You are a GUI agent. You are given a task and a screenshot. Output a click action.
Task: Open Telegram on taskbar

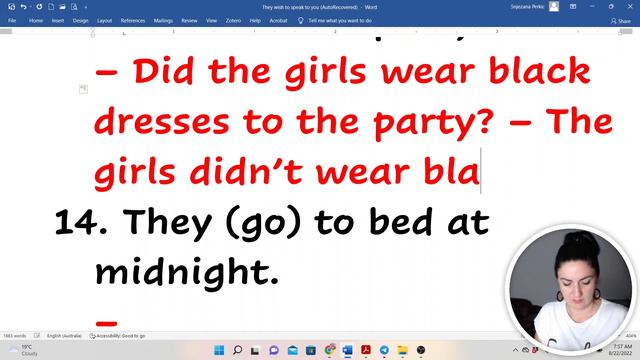384,350
